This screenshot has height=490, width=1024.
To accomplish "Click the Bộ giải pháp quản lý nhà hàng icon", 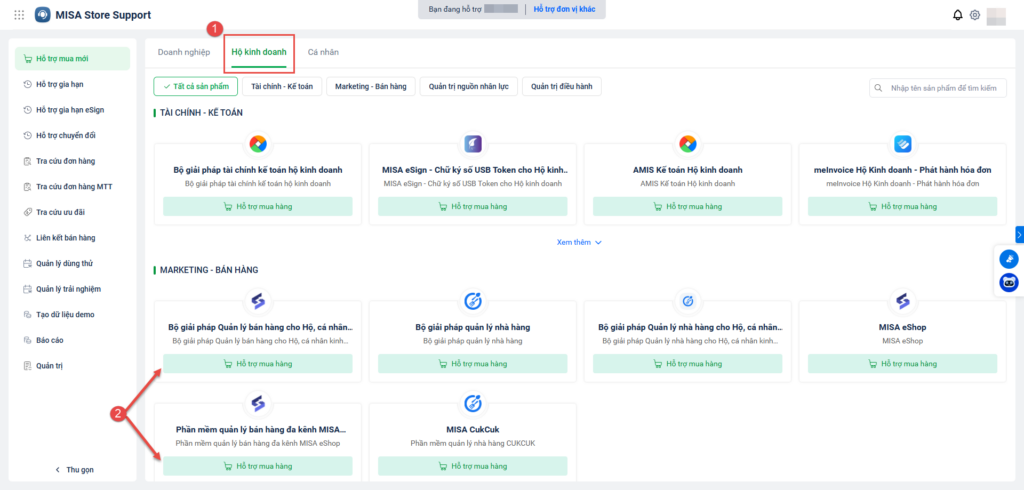I will (473, 301).
